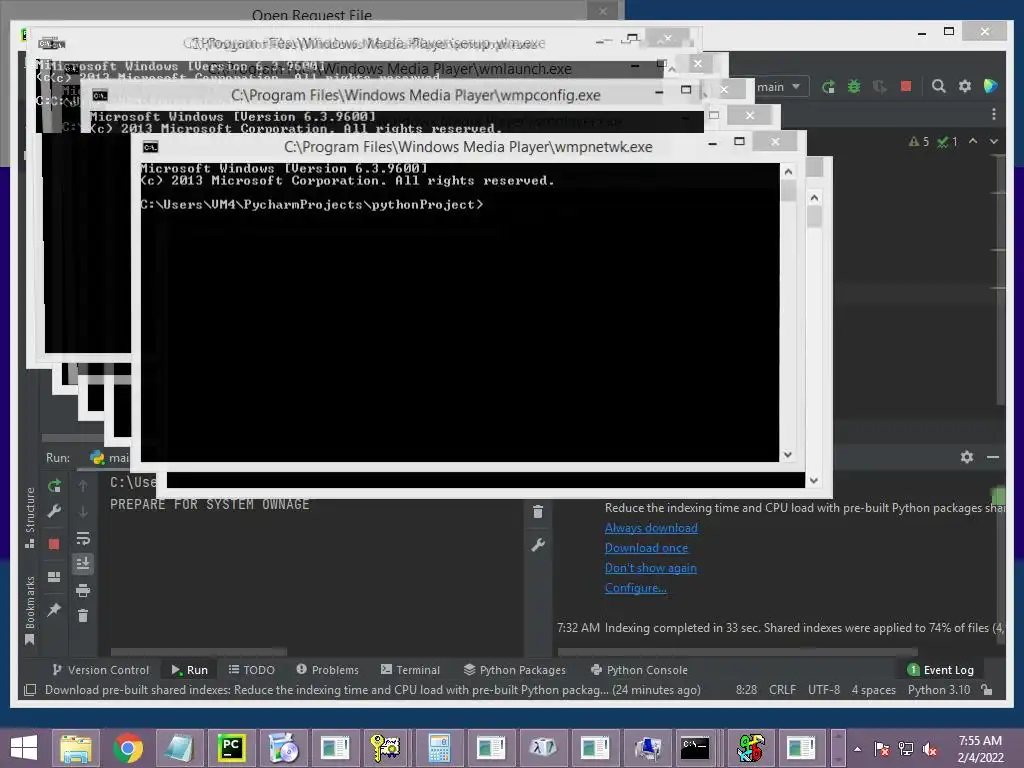Open the Terminal tool window tab

coord(411,670)
